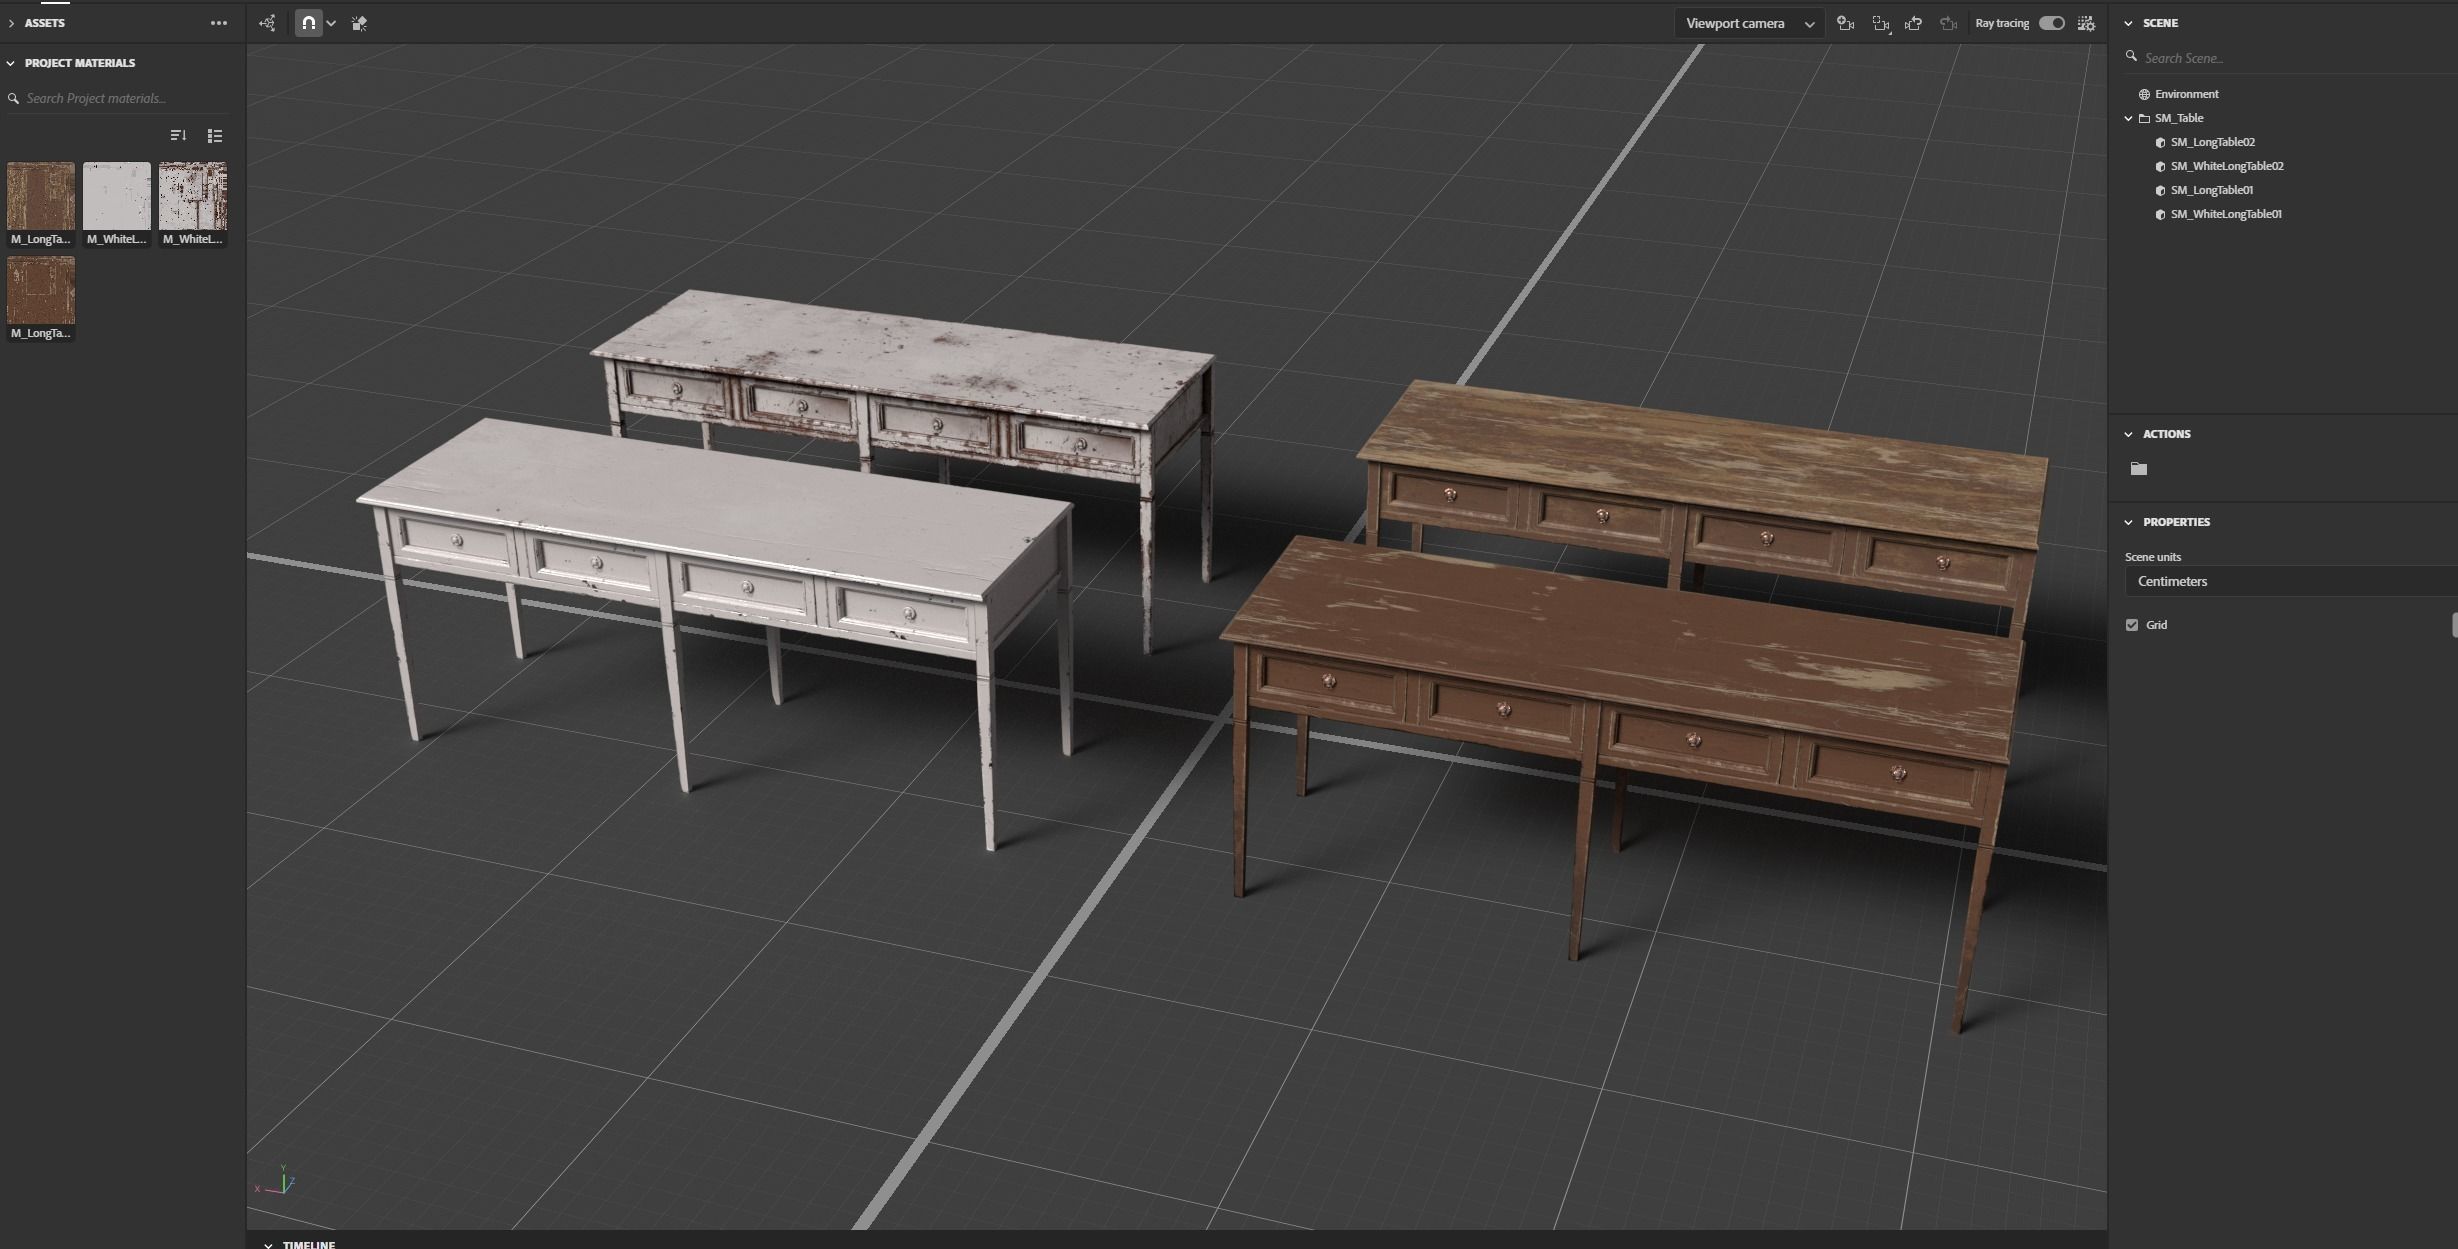Select Environment in the scene tree
This screenshot has width=2458, height=1249.
2186,94
